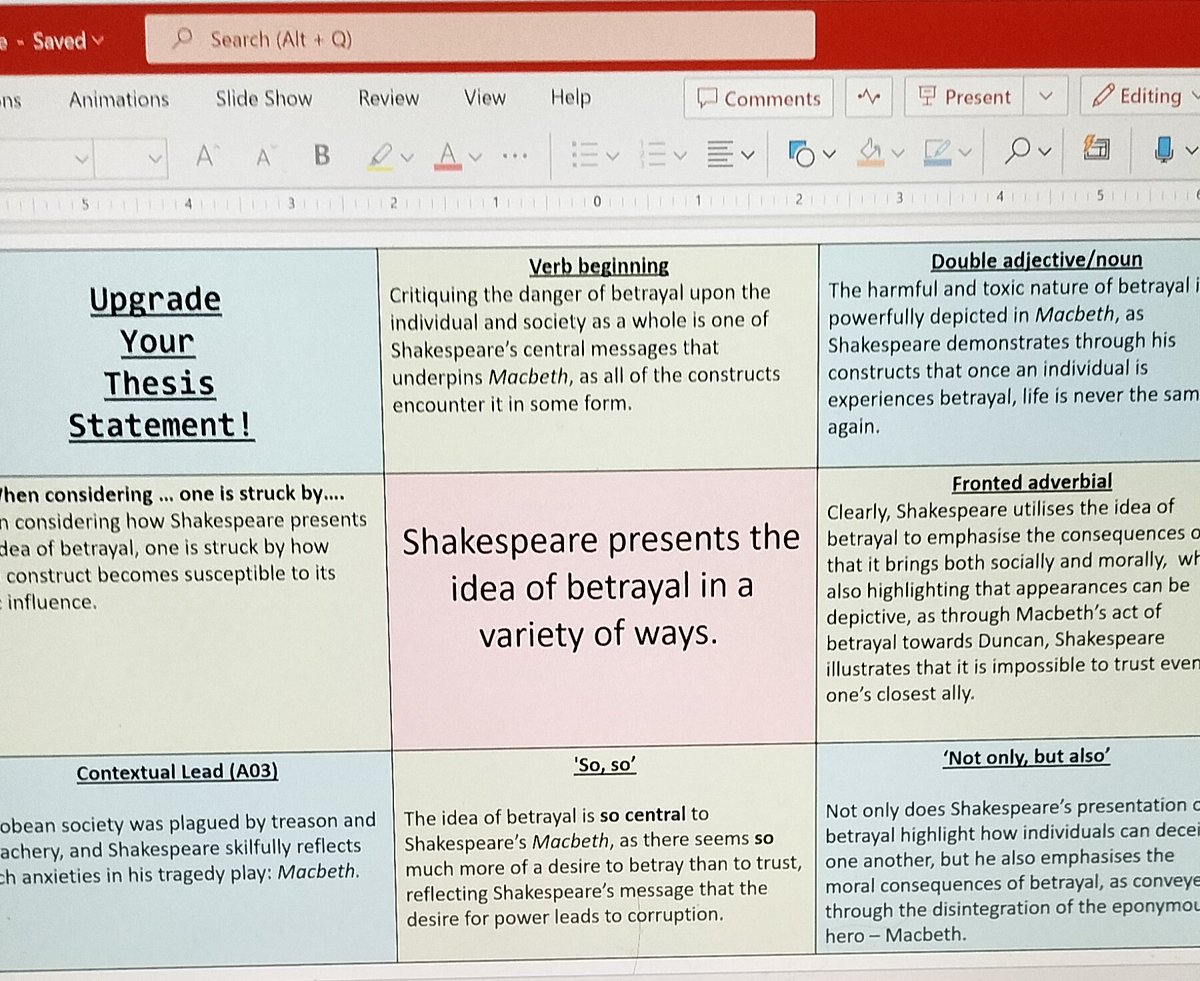This screenshot has height=981, width=1200.
Task: Open highlight color dropdown arrow
Action: point(406,157)
